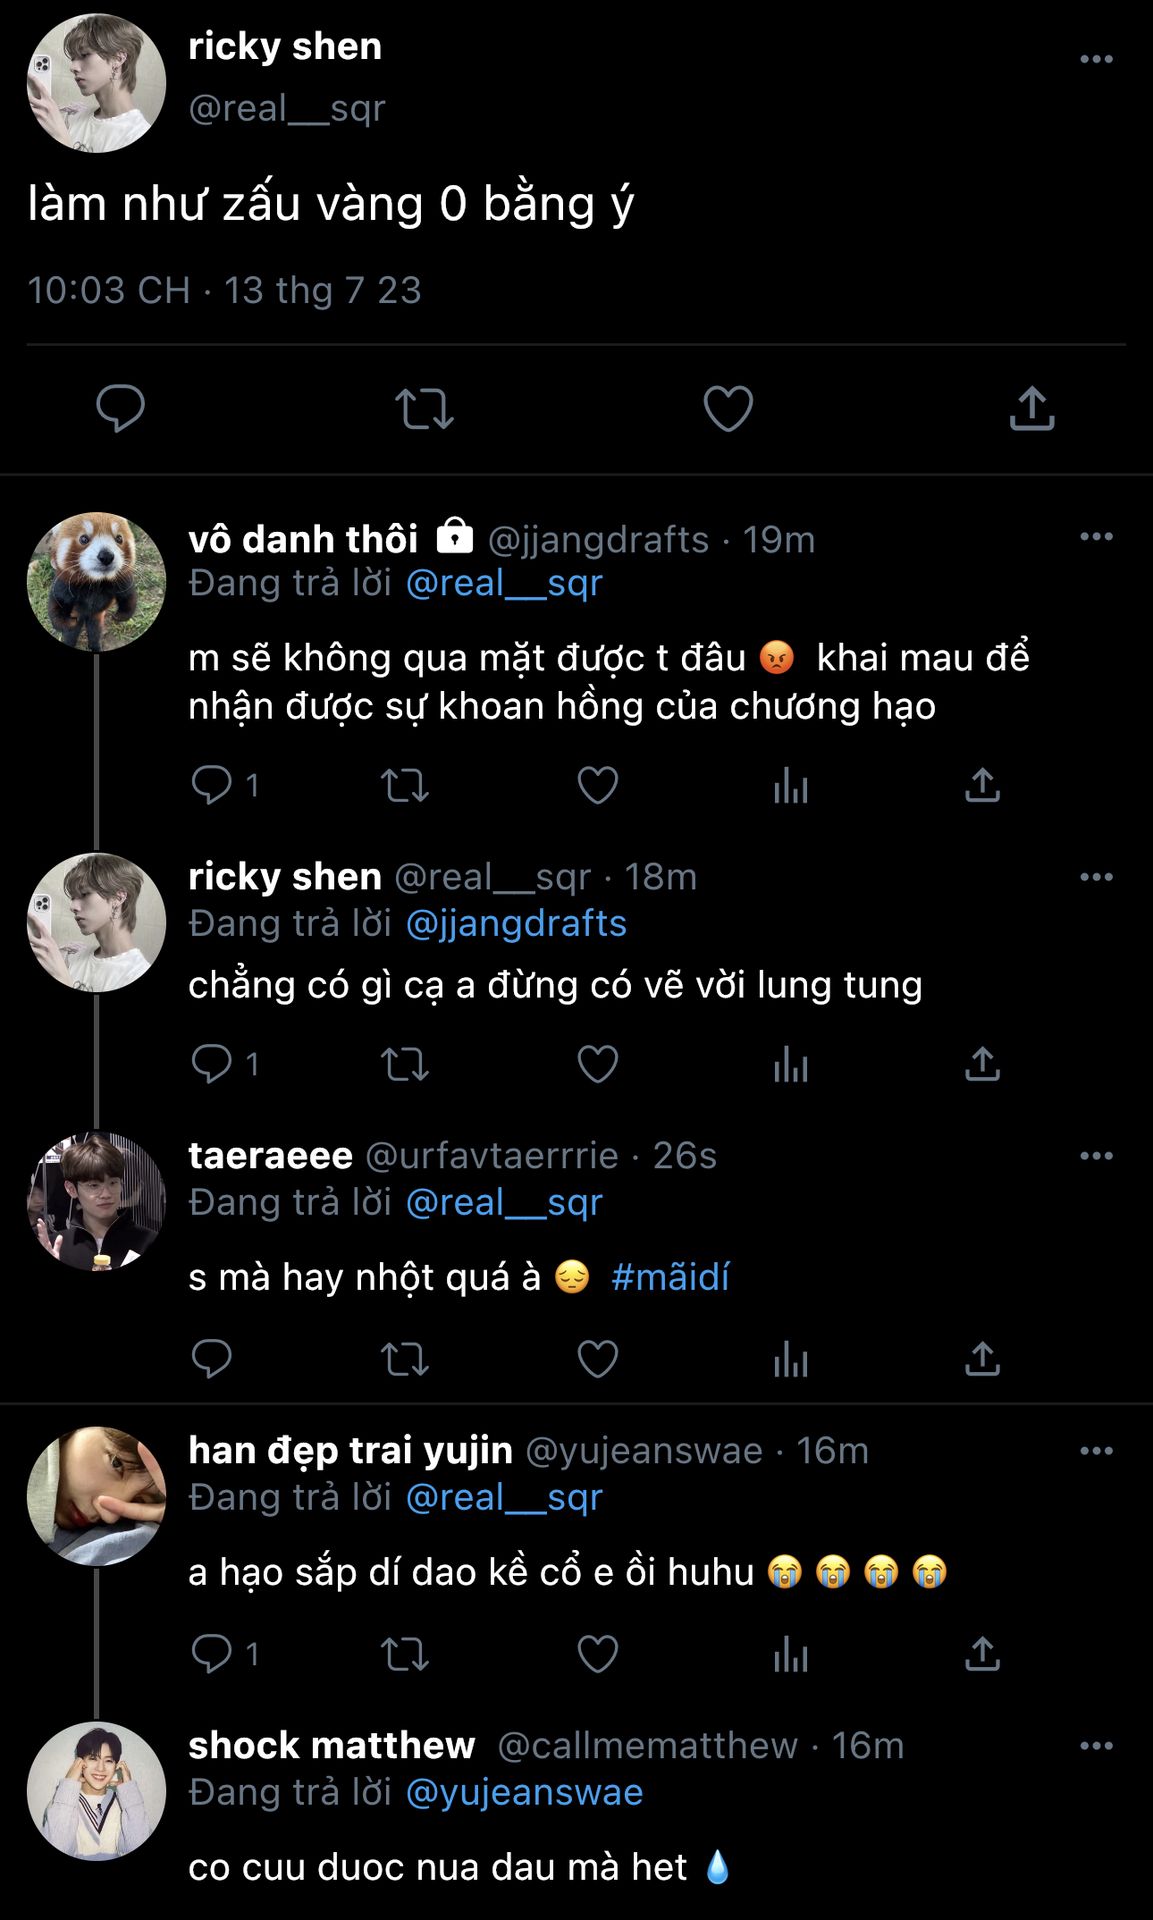Reply to ricky shen's main tweet

120,408
